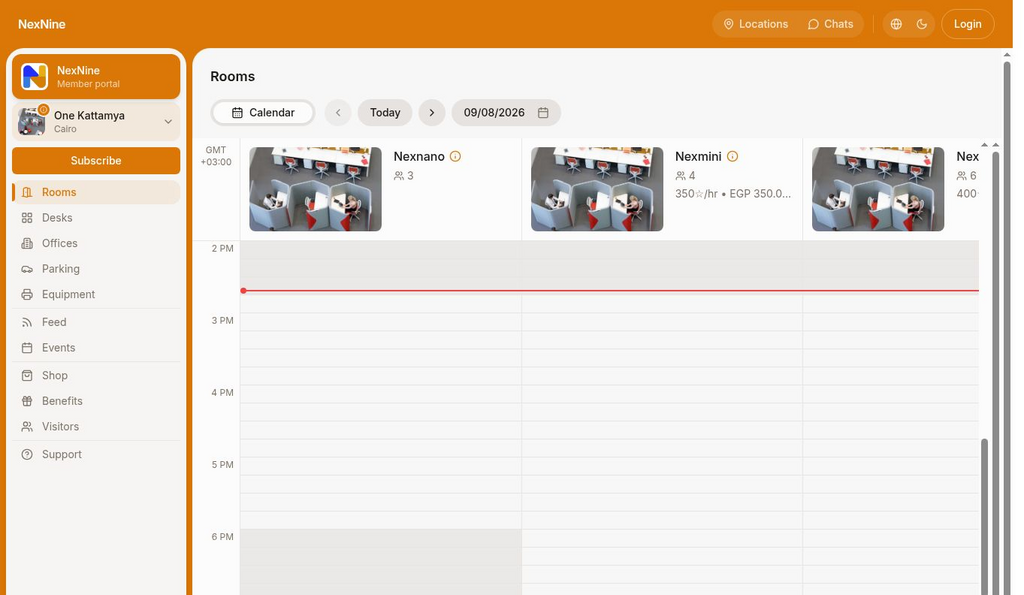Click the Events calendar icon in the sidebar
This screenshot has height=595, width=1024.
(27, 347)
